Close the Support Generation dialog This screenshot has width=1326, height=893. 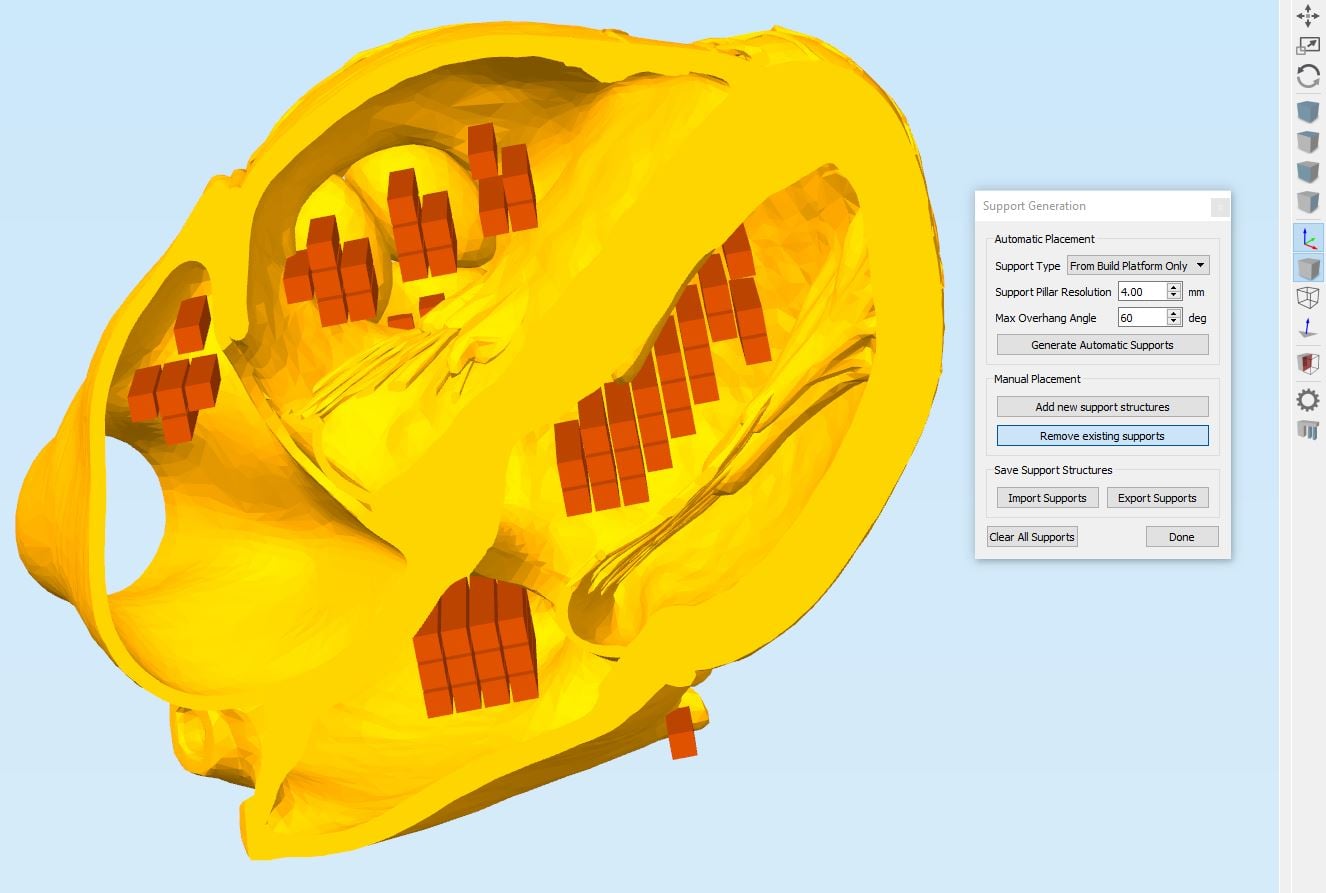[x=1219, y=207]
